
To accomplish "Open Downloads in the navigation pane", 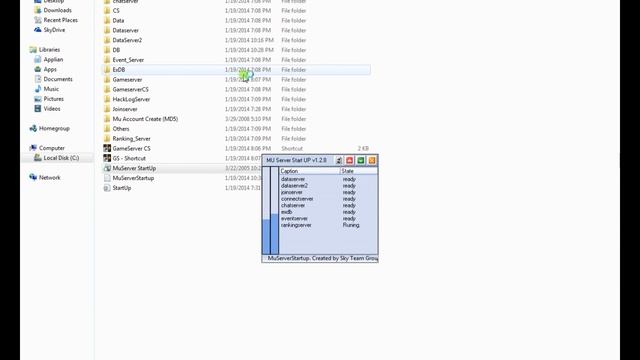I will click(57, 10).
